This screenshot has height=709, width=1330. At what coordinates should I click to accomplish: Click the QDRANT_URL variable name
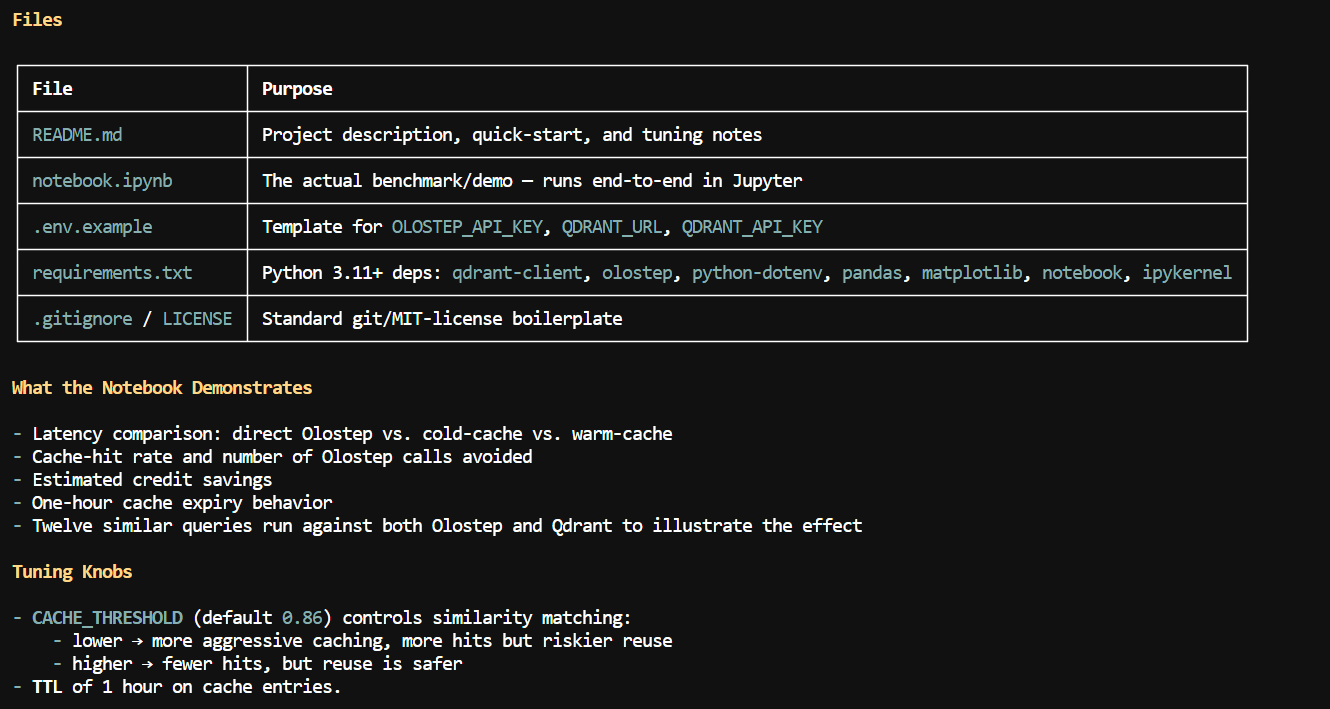[x=612, y=227]
